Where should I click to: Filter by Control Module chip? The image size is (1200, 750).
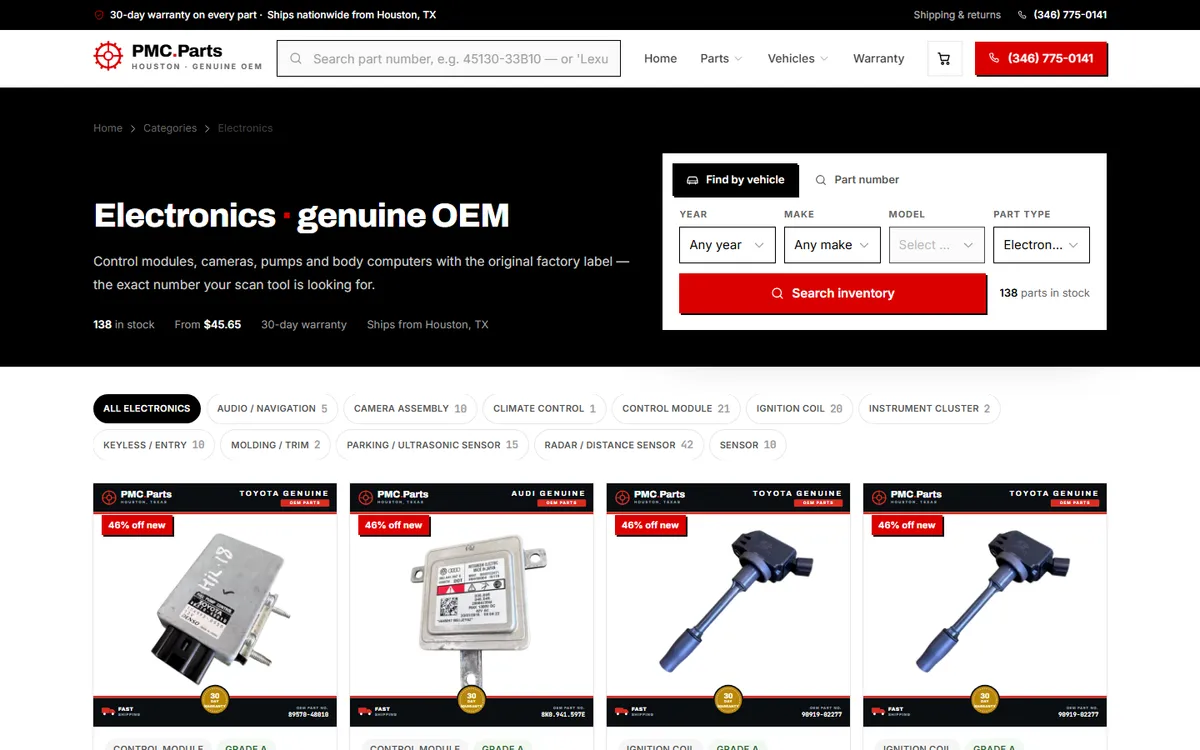[676, 408]
